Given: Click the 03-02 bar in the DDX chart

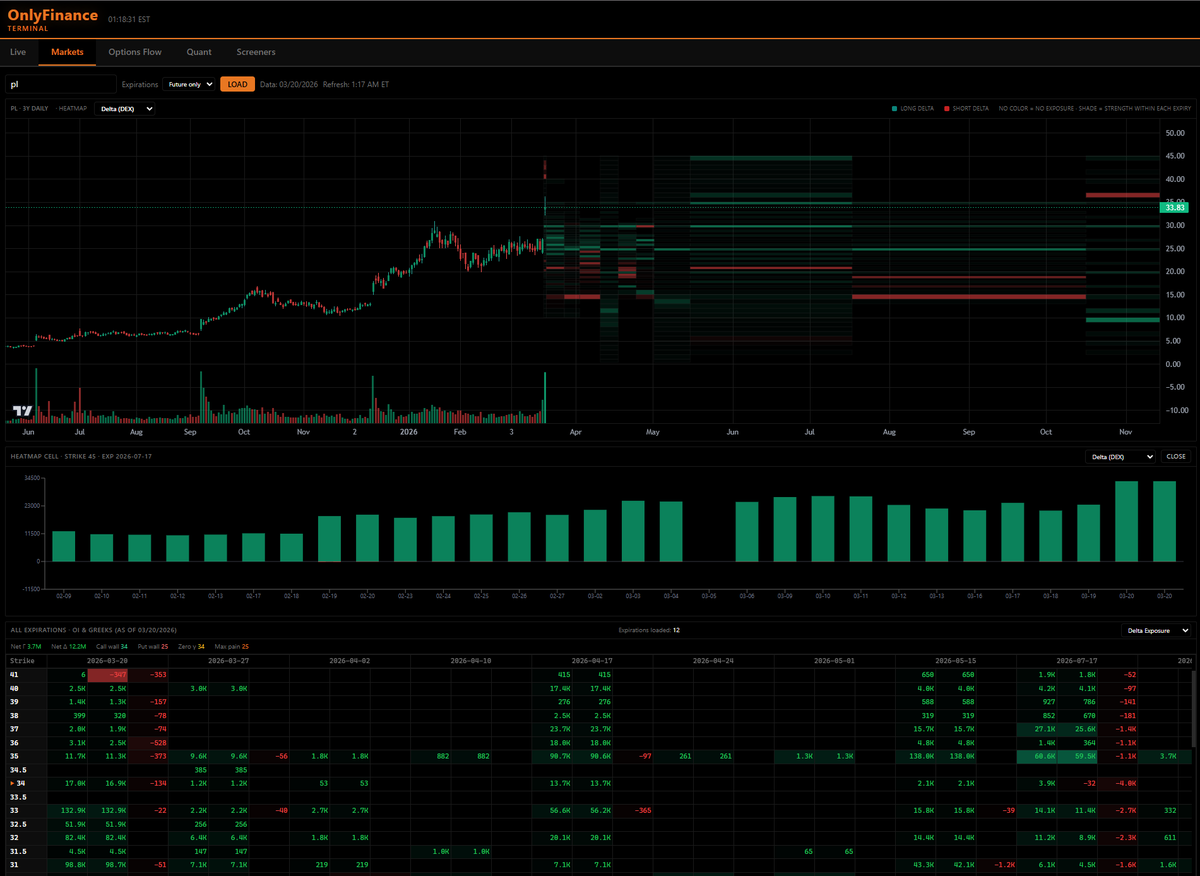Looking at the screenshot, I should [x=595, y=535].
